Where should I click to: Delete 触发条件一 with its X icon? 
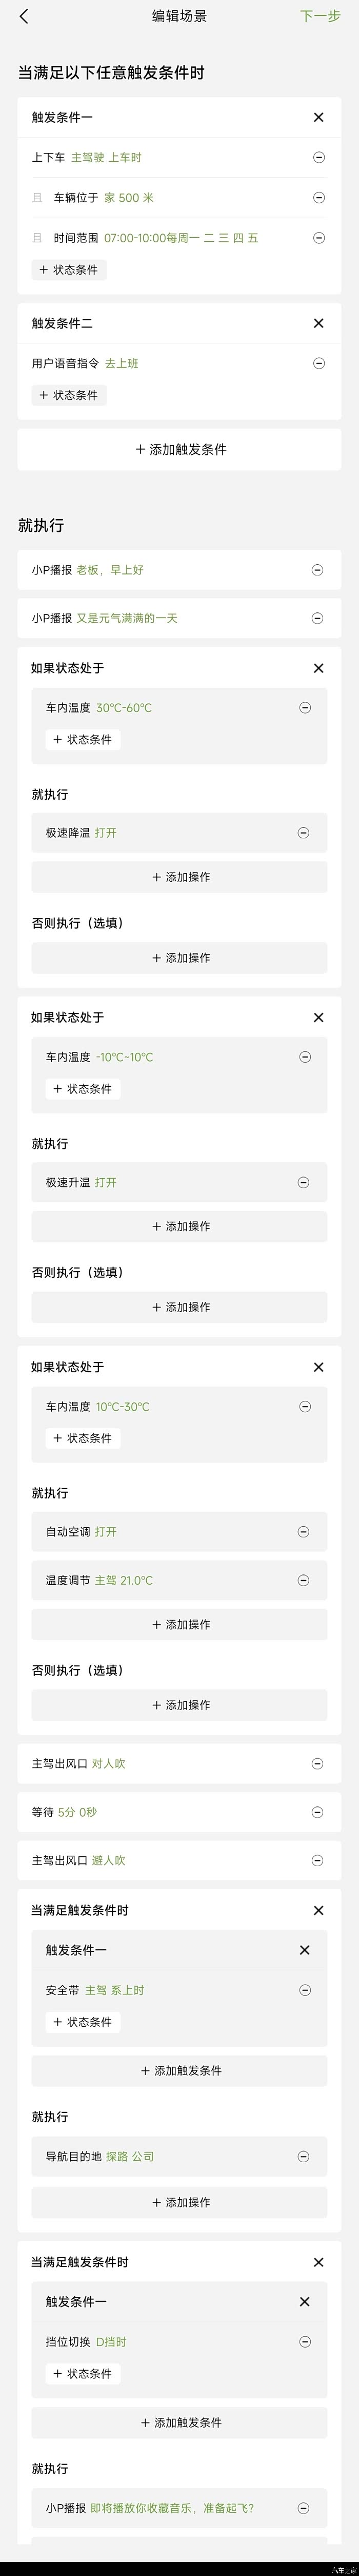pyautogui.click(x=318, y=117)
